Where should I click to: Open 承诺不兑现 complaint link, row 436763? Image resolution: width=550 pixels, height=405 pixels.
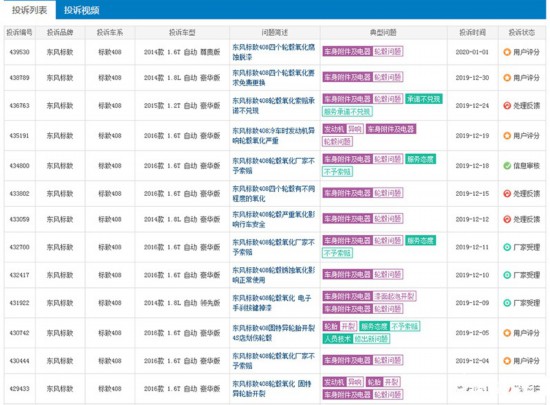tap(274, 106)
